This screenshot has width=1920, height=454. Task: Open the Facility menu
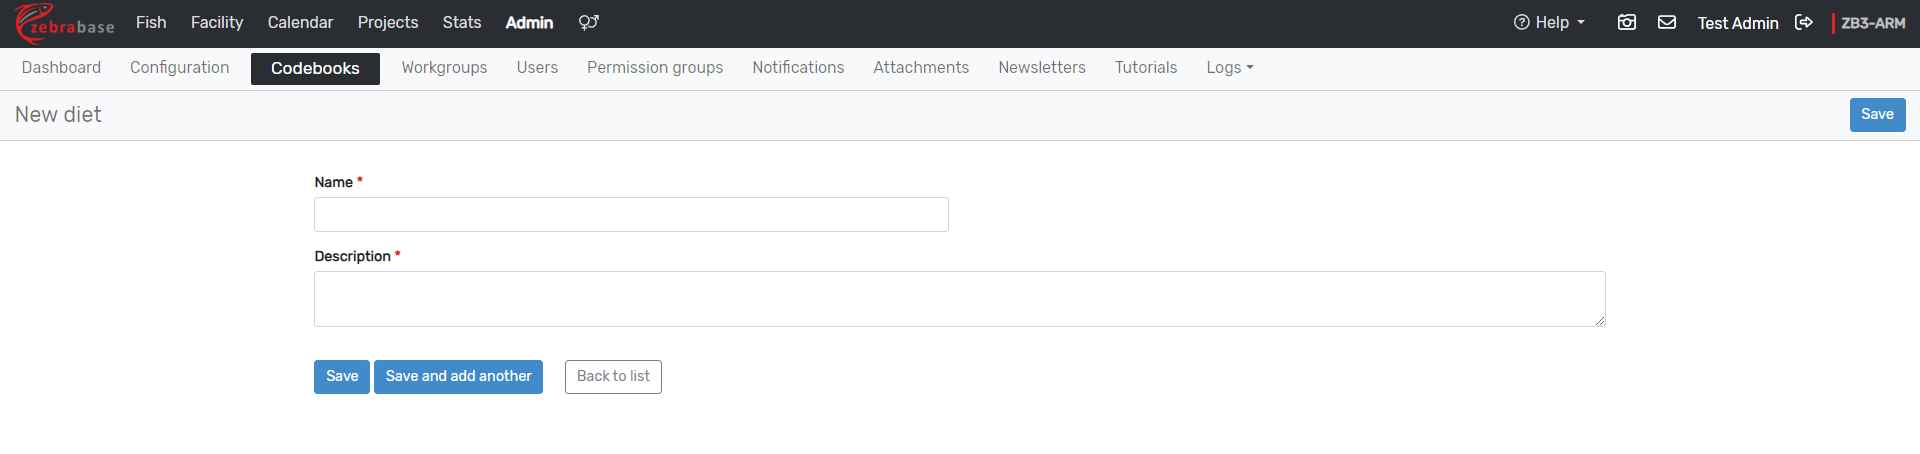[217, 23]
